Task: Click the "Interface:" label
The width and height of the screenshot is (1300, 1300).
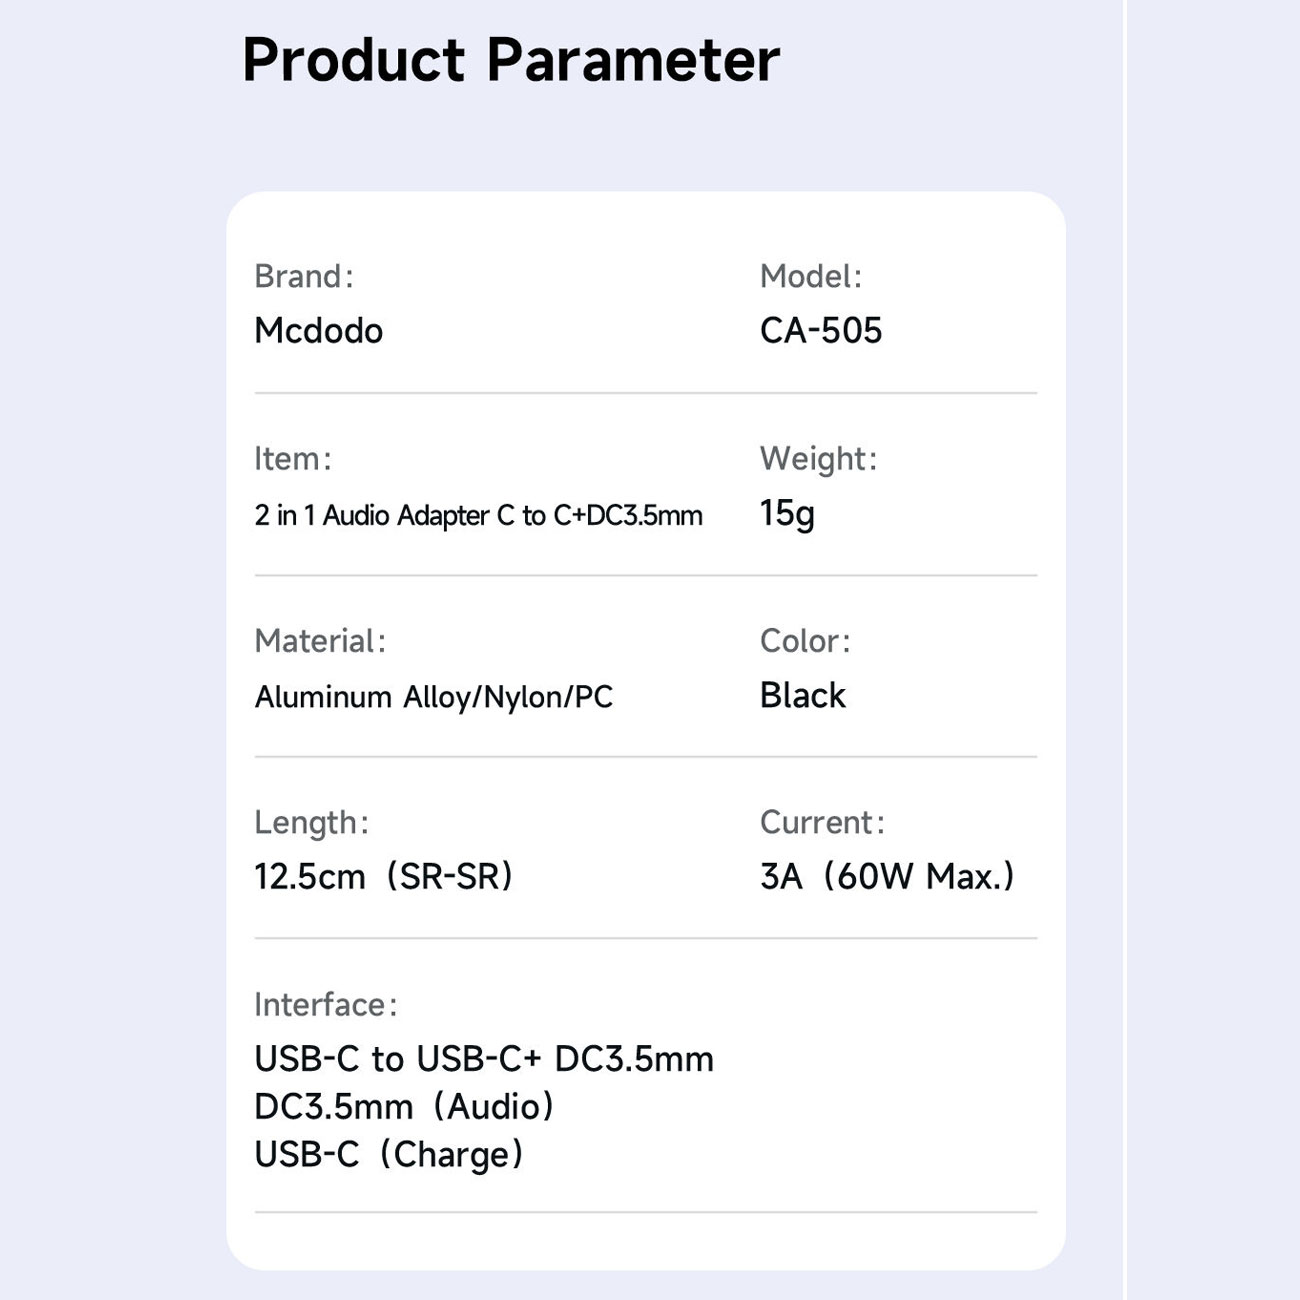Action: click(x=325, y=1004)
